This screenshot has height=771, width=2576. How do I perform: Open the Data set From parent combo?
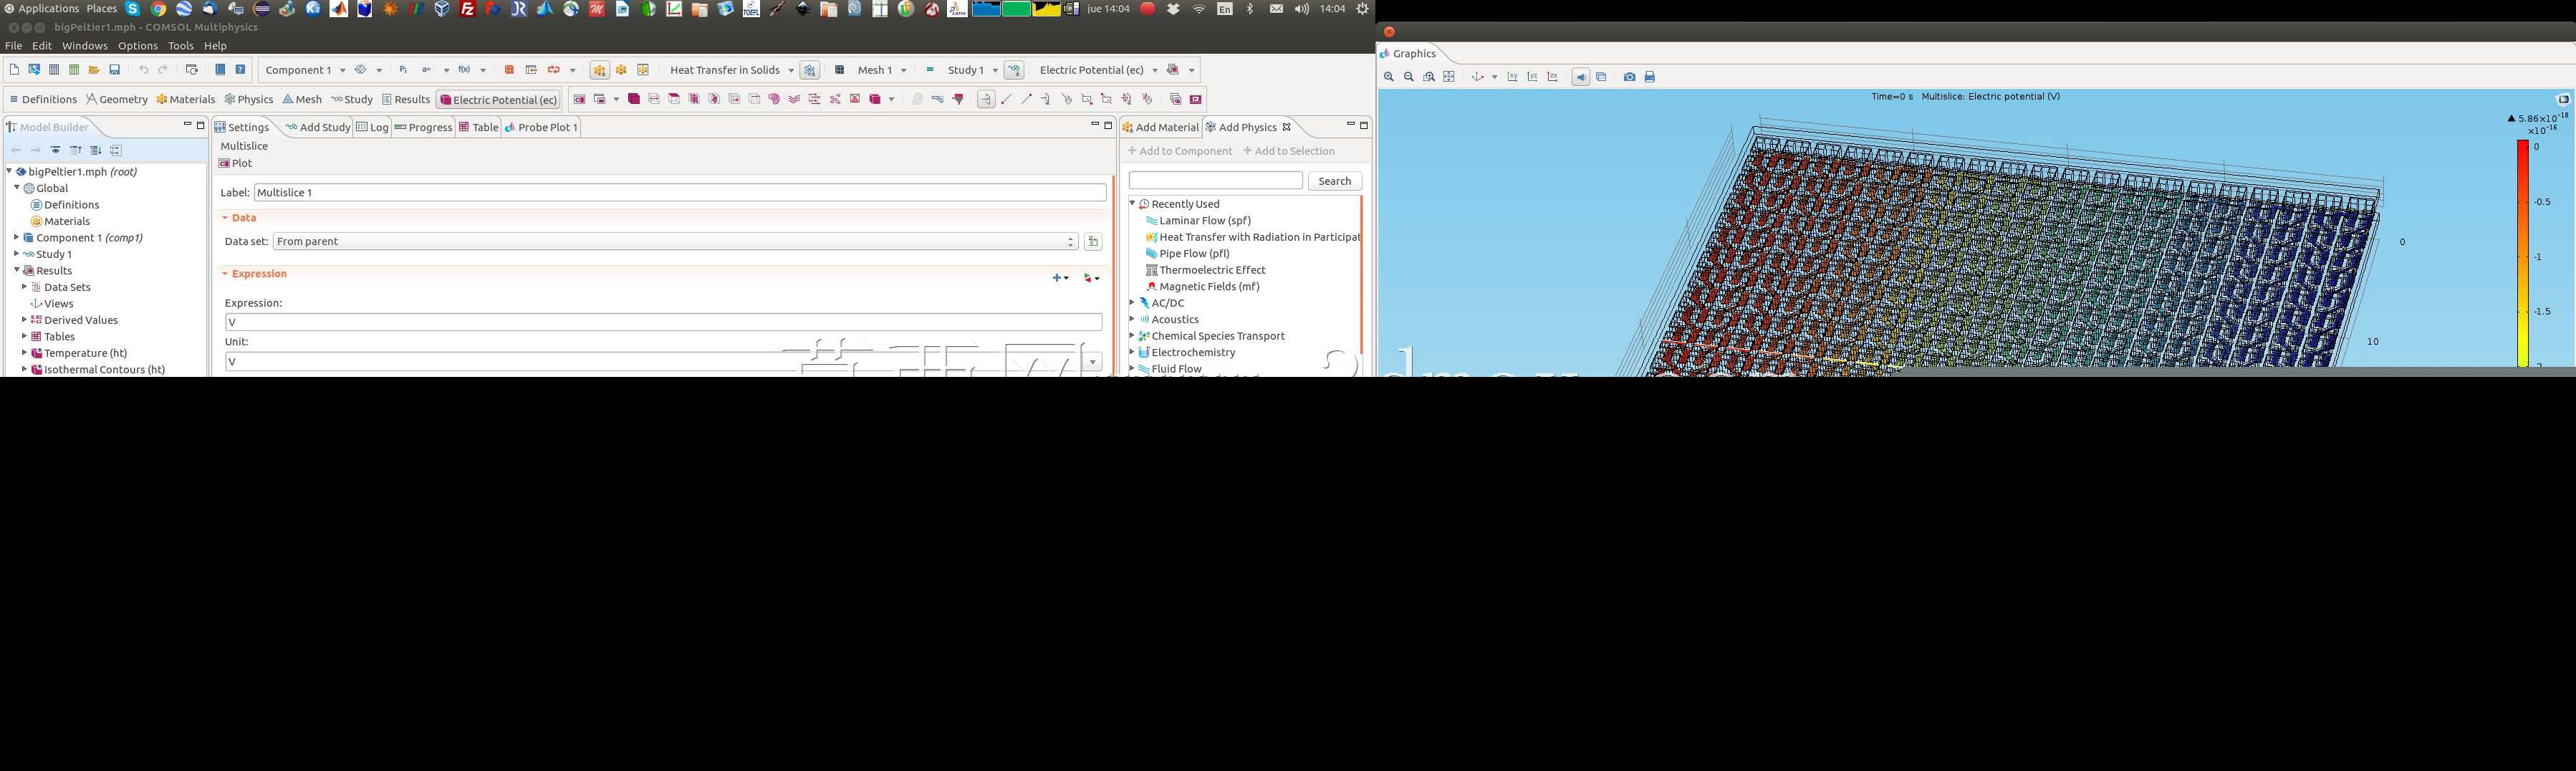pos(675,242)
